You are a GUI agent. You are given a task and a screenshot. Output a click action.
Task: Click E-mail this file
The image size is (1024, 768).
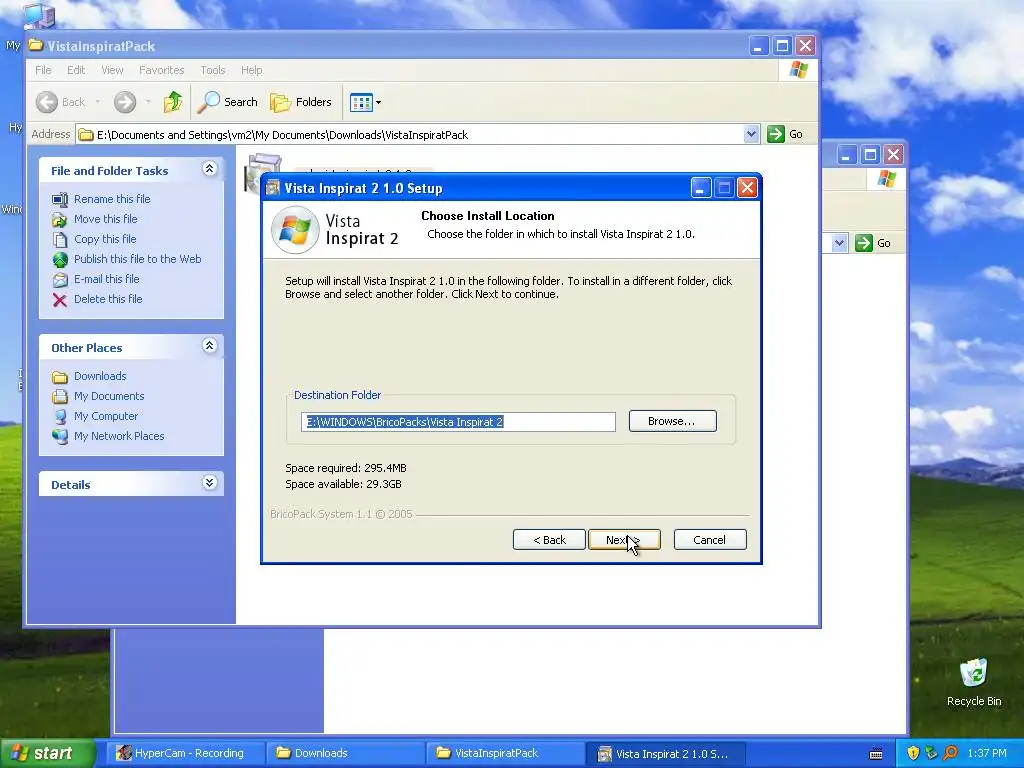[106, 279]
